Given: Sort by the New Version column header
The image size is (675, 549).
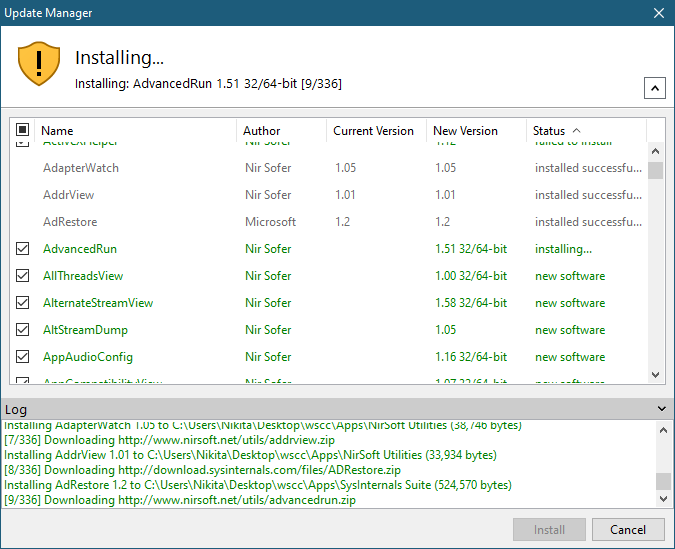Looking at the screenshot, I should [x=476, y=130].
